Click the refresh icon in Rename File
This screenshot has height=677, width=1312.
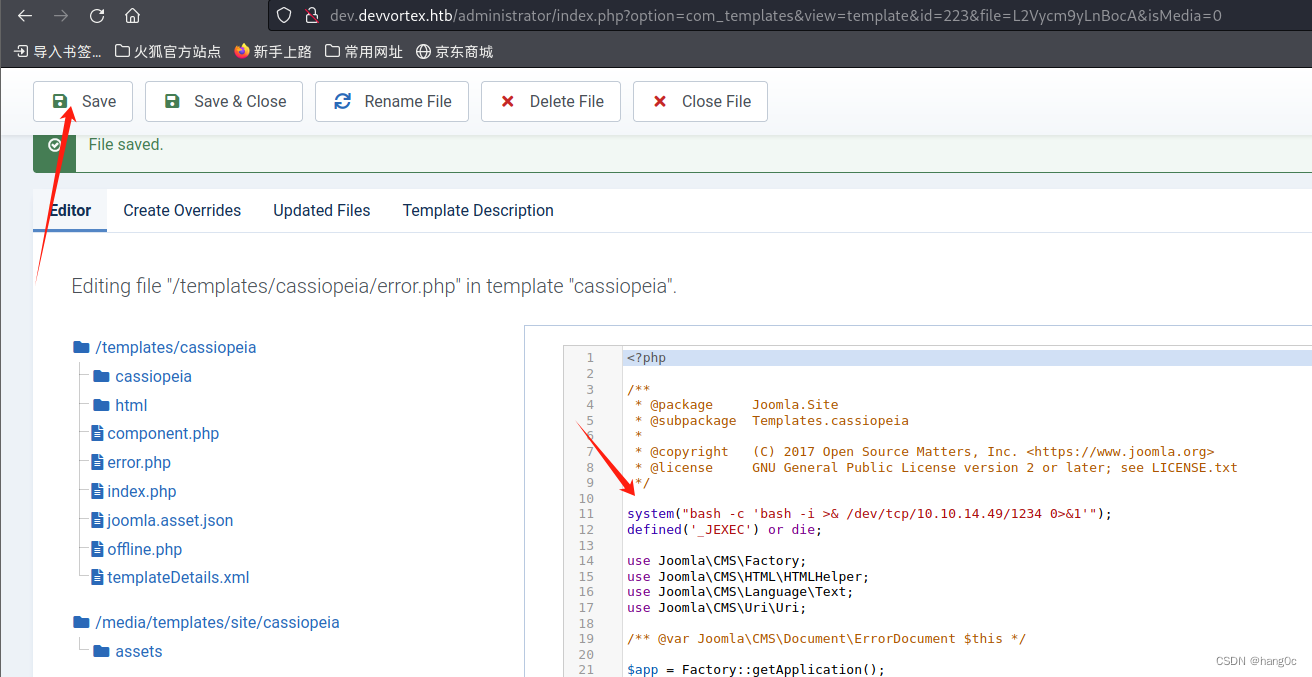(x=343, y=101)
